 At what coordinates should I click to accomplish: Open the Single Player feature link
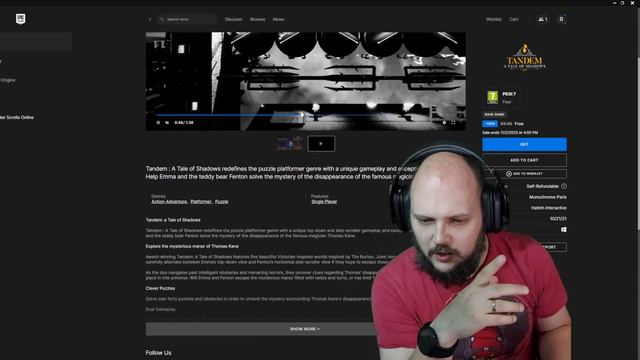pyautogui.click(x=324, y=202)
